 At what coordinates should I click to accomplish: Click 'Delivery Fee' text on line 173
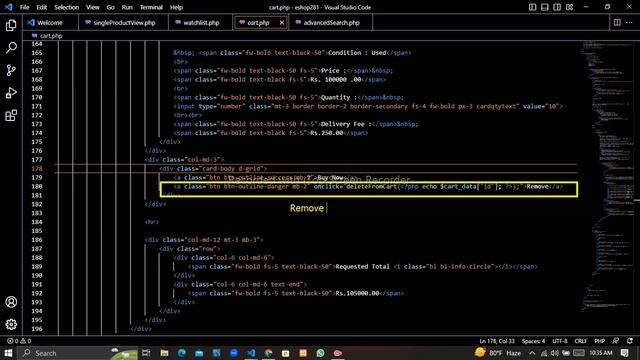(342, 124)
